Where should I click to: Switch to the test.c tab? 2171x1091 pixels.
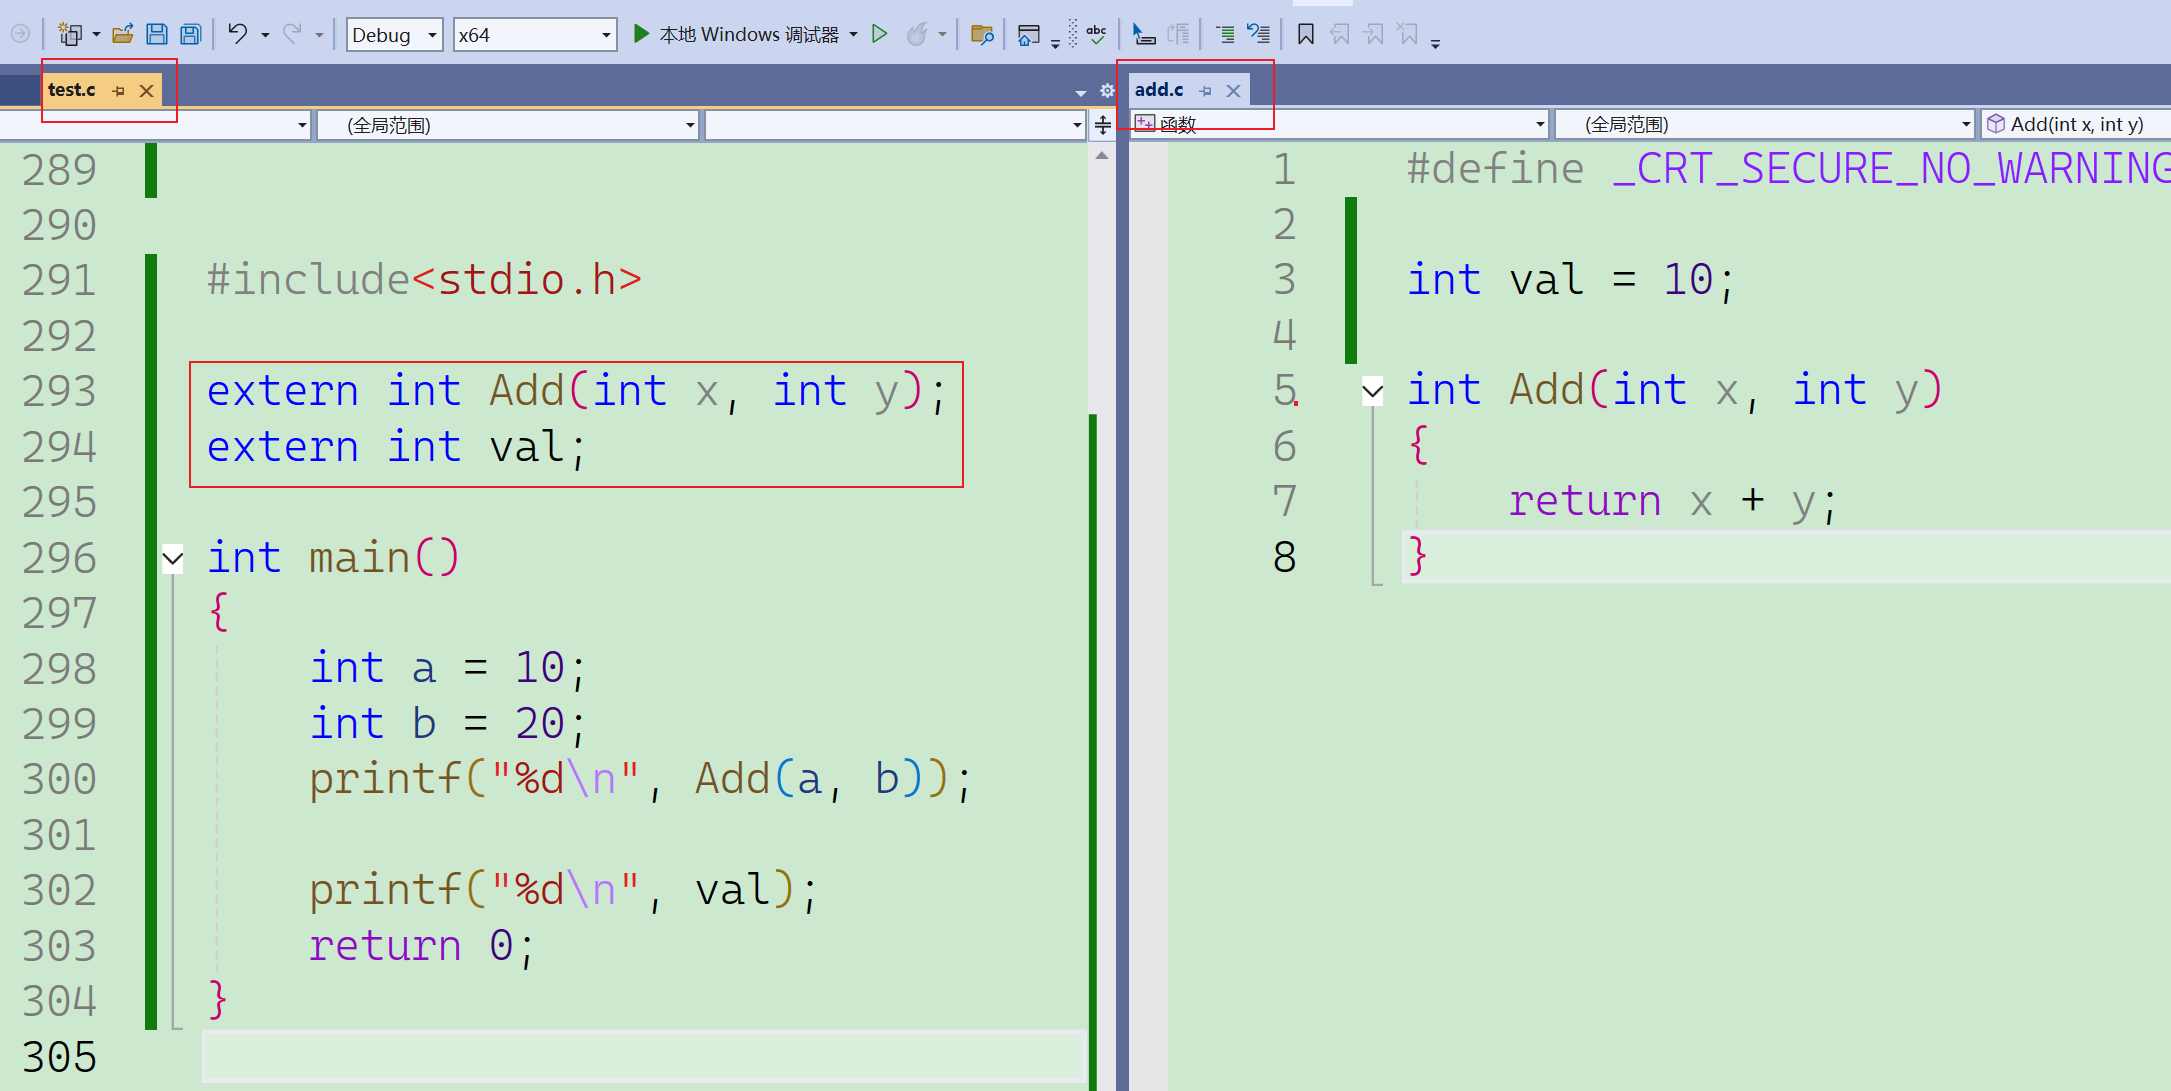(72, 90)
